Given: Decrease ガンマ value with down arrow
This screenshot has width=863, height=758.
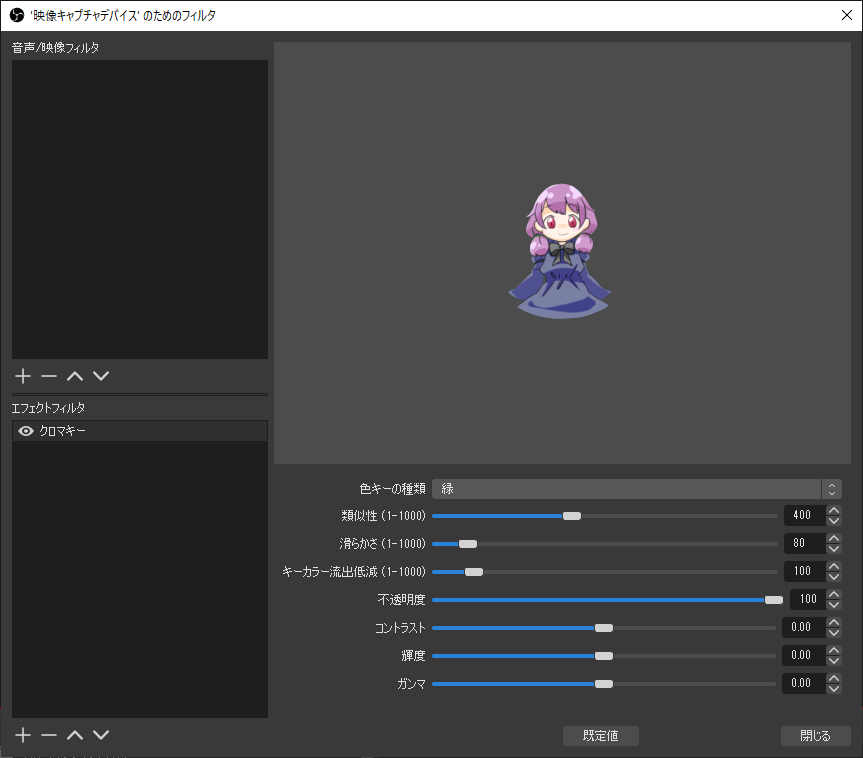Looking at the screenshot, I should [x=834, y=689].
